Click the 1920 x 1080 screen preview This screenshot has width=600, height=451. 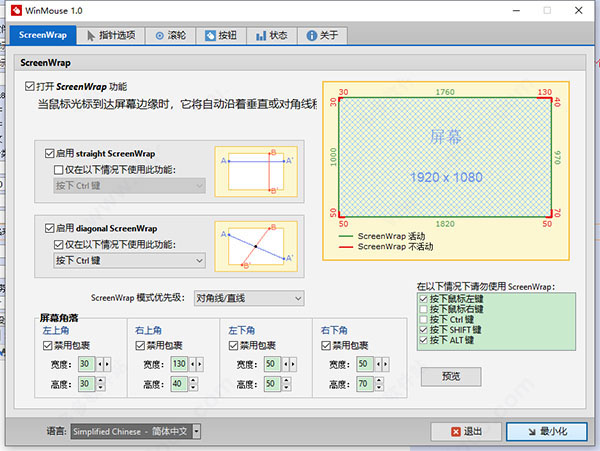point(445,157)
